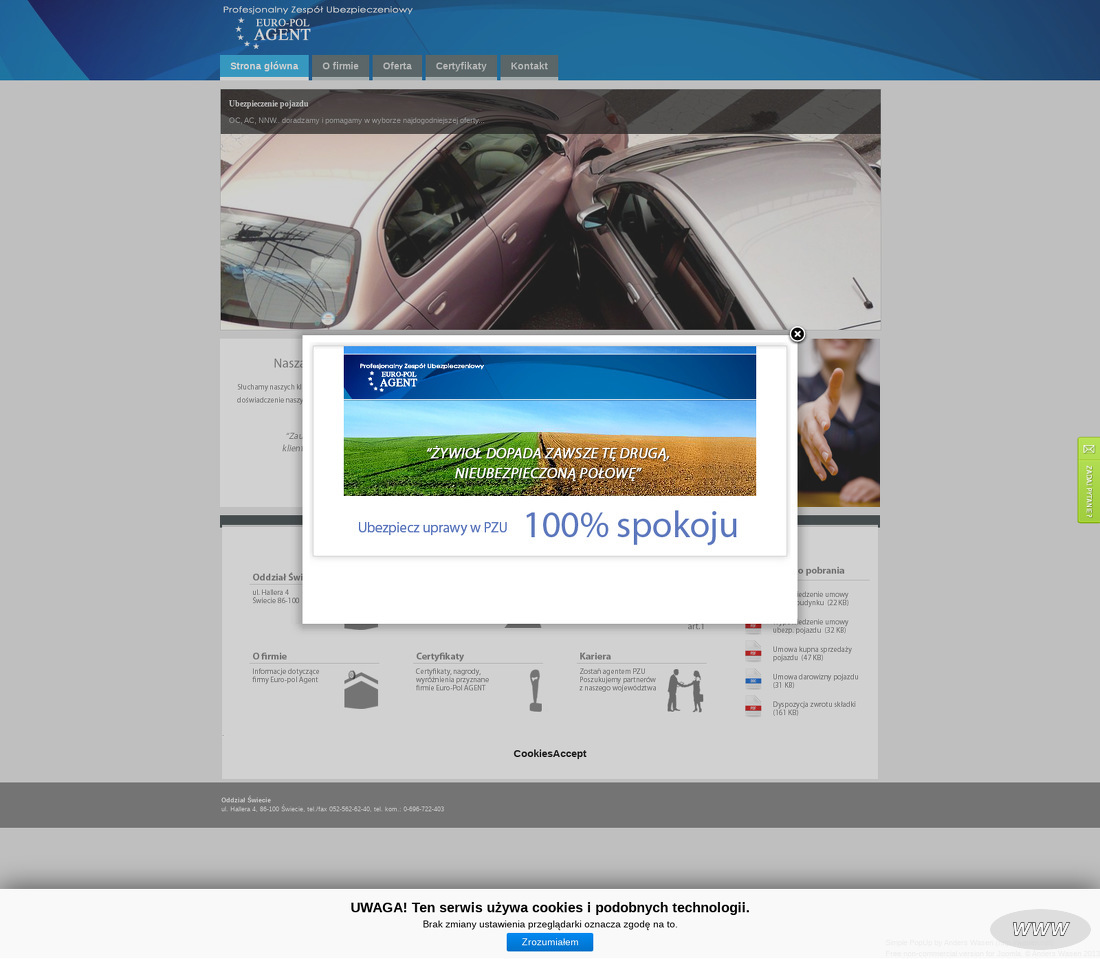This screenshot has width=1100, height=959.
Task: Click the 'Zostań agentem PZU' description
Action: click(x=617, y=680)
